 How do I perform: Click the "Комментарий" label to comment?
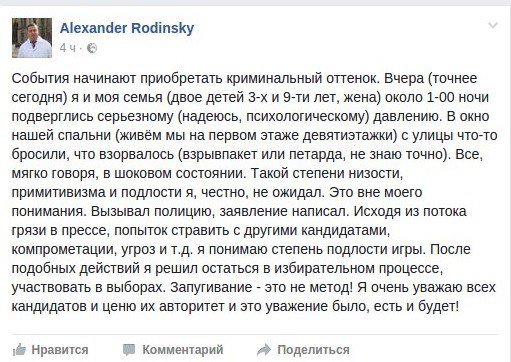coord(183,350)
